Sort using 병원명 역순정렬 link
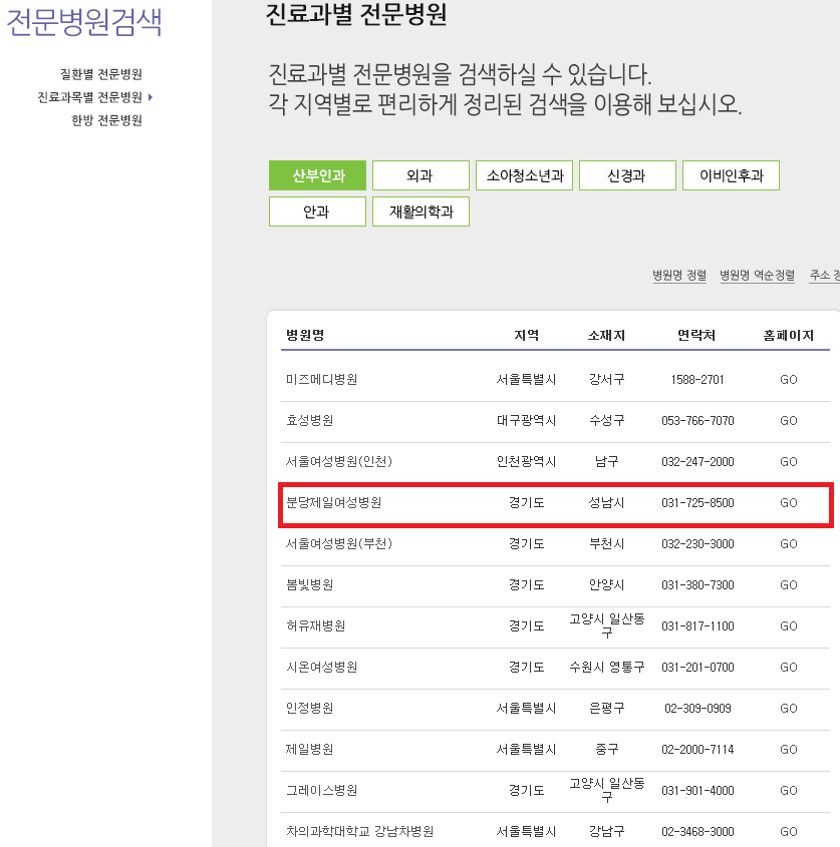Viewport: 840px width, 847px height. (757, 275)
